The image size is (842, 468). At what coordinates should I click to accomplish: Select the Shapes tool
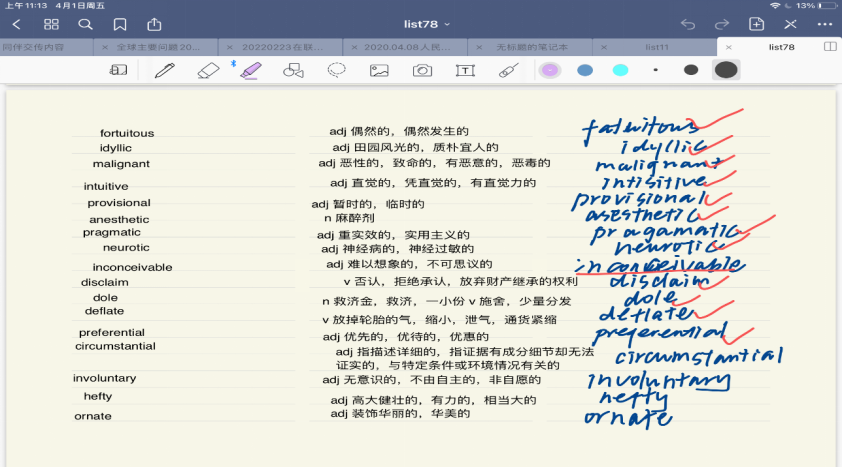[x=293, y=70]
